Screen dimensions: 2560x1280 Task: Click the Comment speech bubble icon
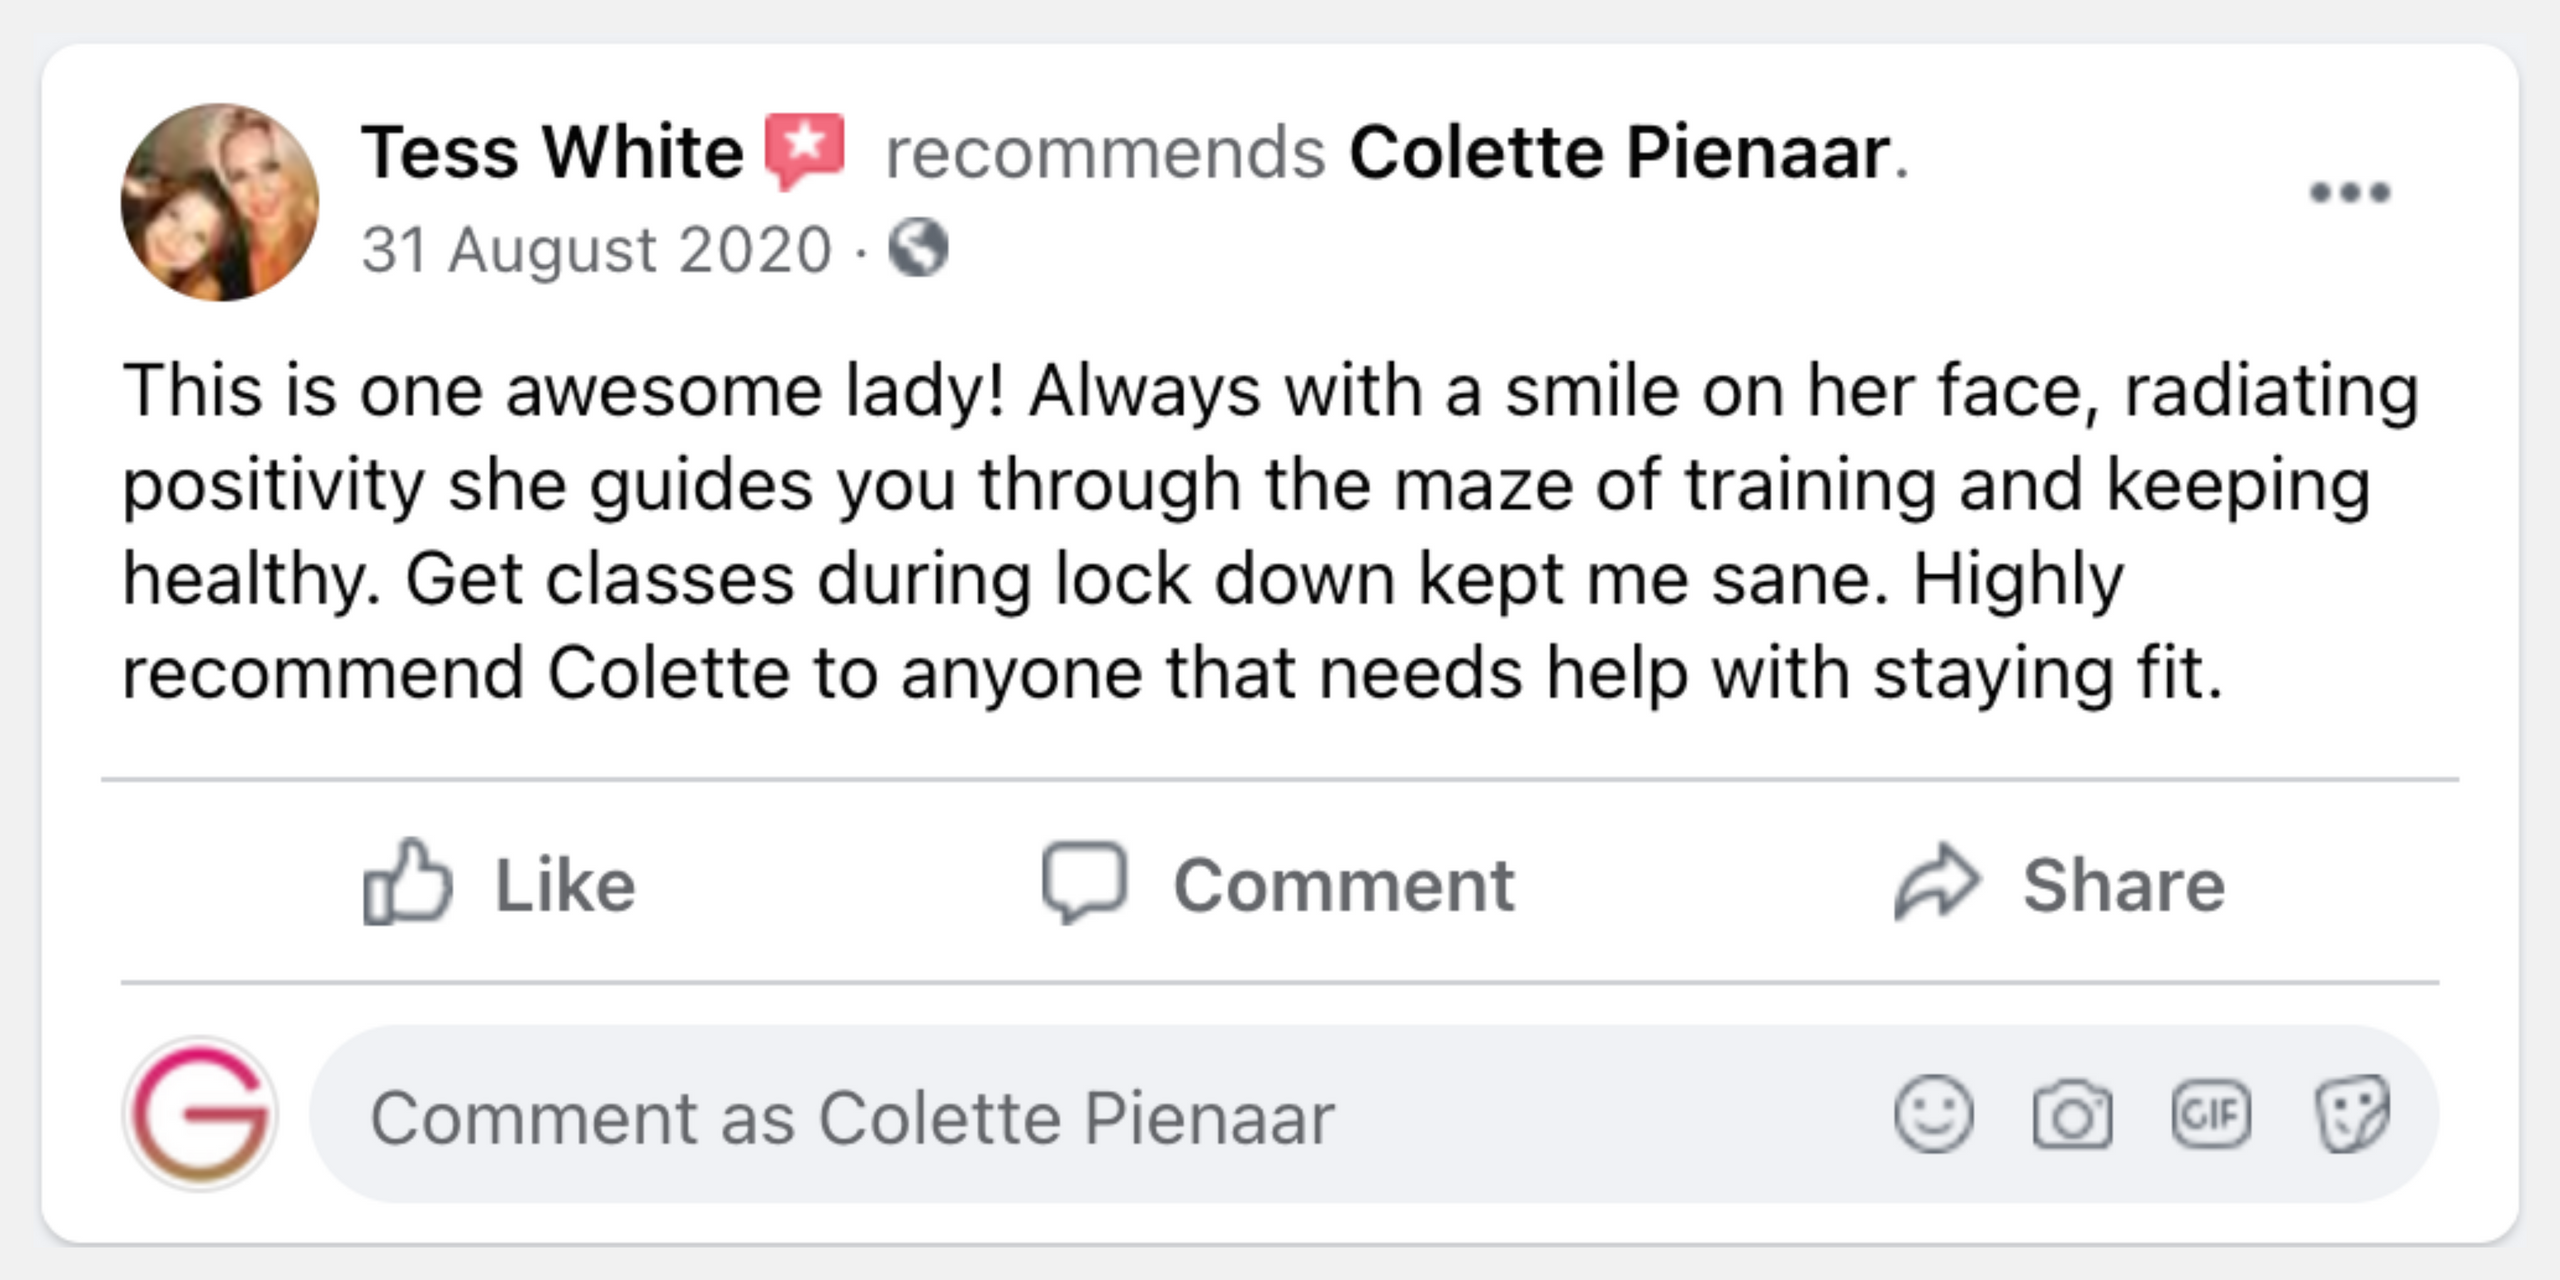pyautogui.click(x=1084, y=881)
